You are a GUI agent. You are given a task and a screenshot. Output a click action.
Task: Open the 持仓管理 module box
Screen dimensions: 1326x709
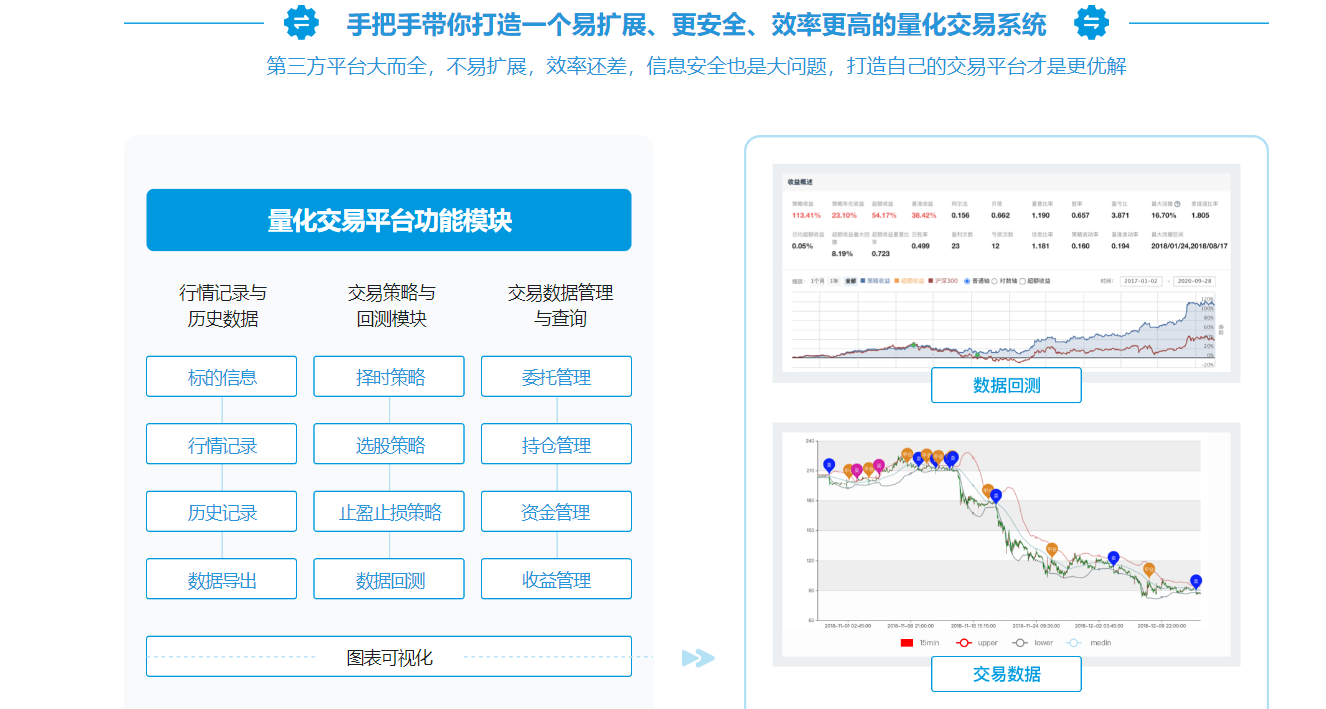click(x=556, y=444)
